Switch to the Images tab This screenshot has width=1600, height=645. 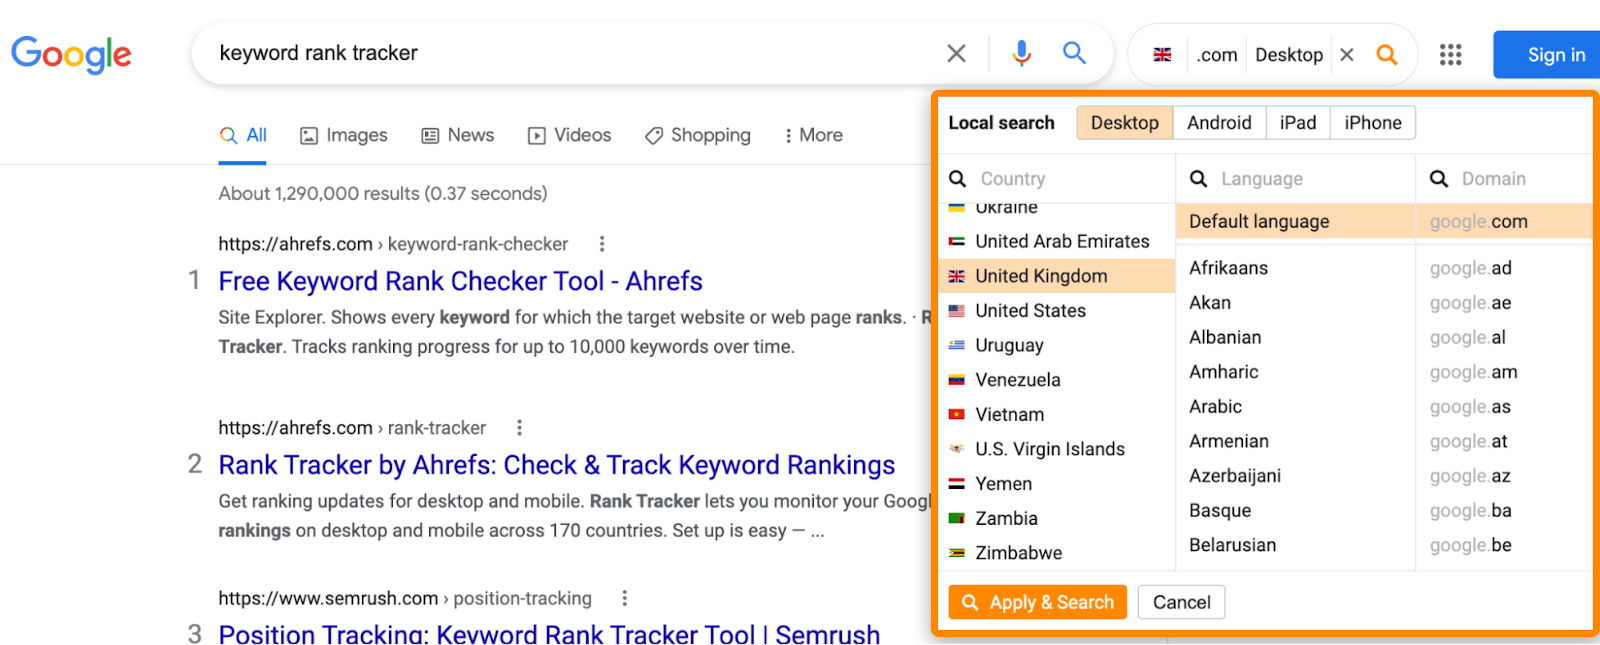point(344,135)
